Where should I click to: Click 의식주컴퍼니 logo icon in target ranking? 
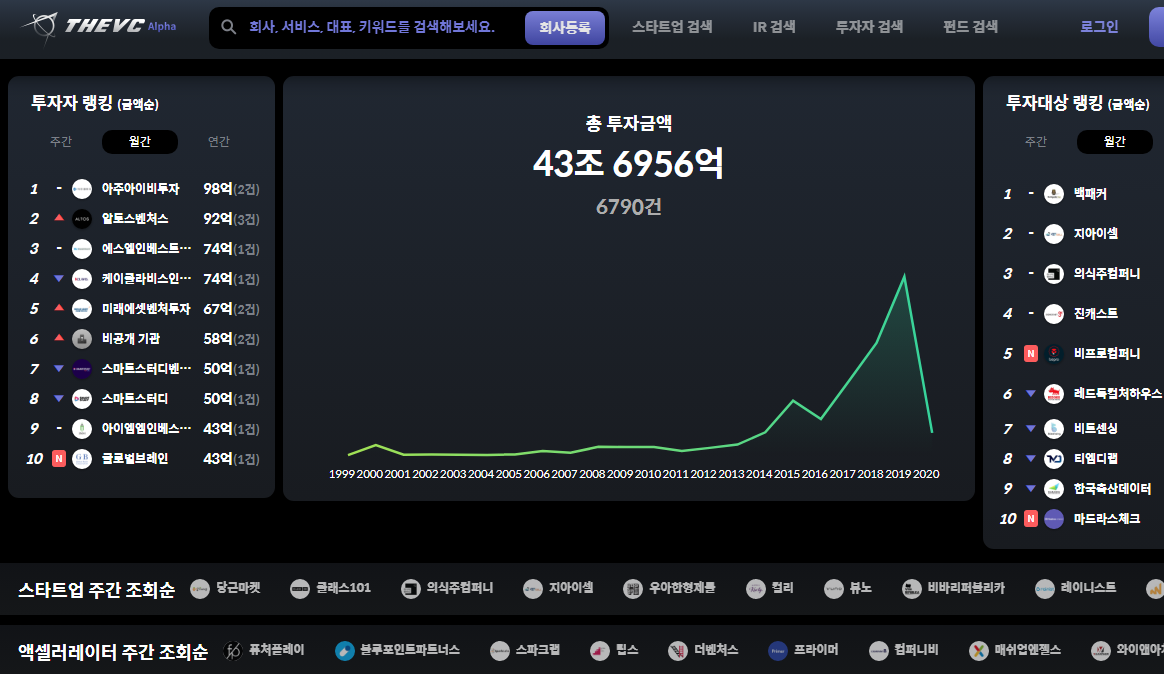click(x=1054, y=274)
